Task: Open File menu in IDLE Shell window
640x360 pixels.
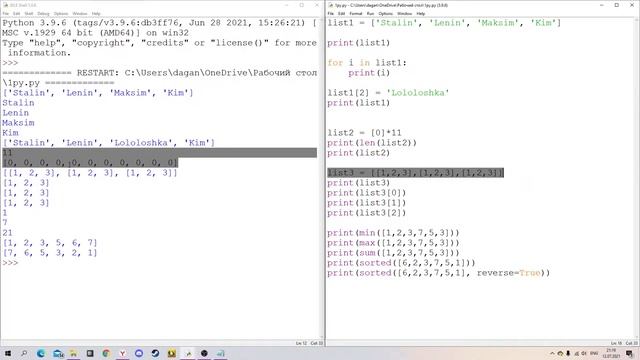Action: 6,13
